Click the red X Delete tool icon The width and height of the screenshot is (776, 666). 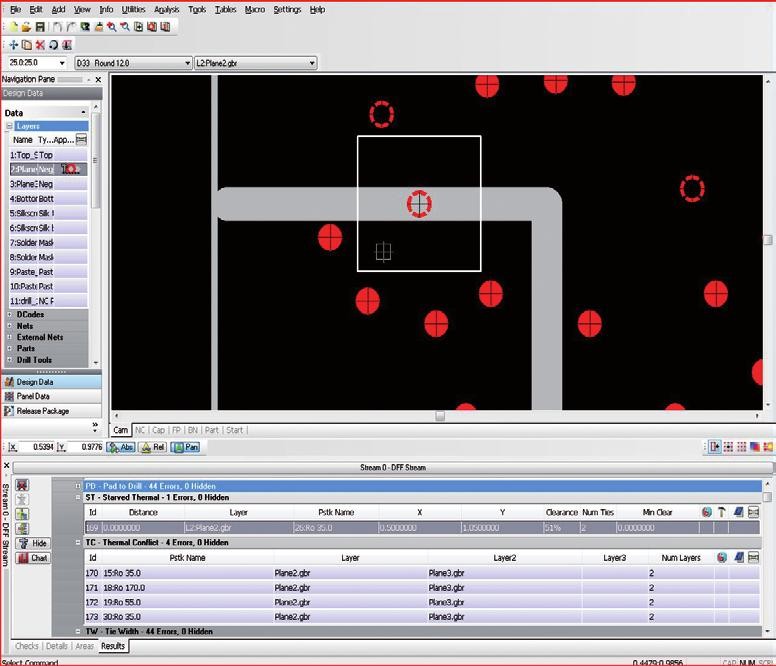pos(40,45)
